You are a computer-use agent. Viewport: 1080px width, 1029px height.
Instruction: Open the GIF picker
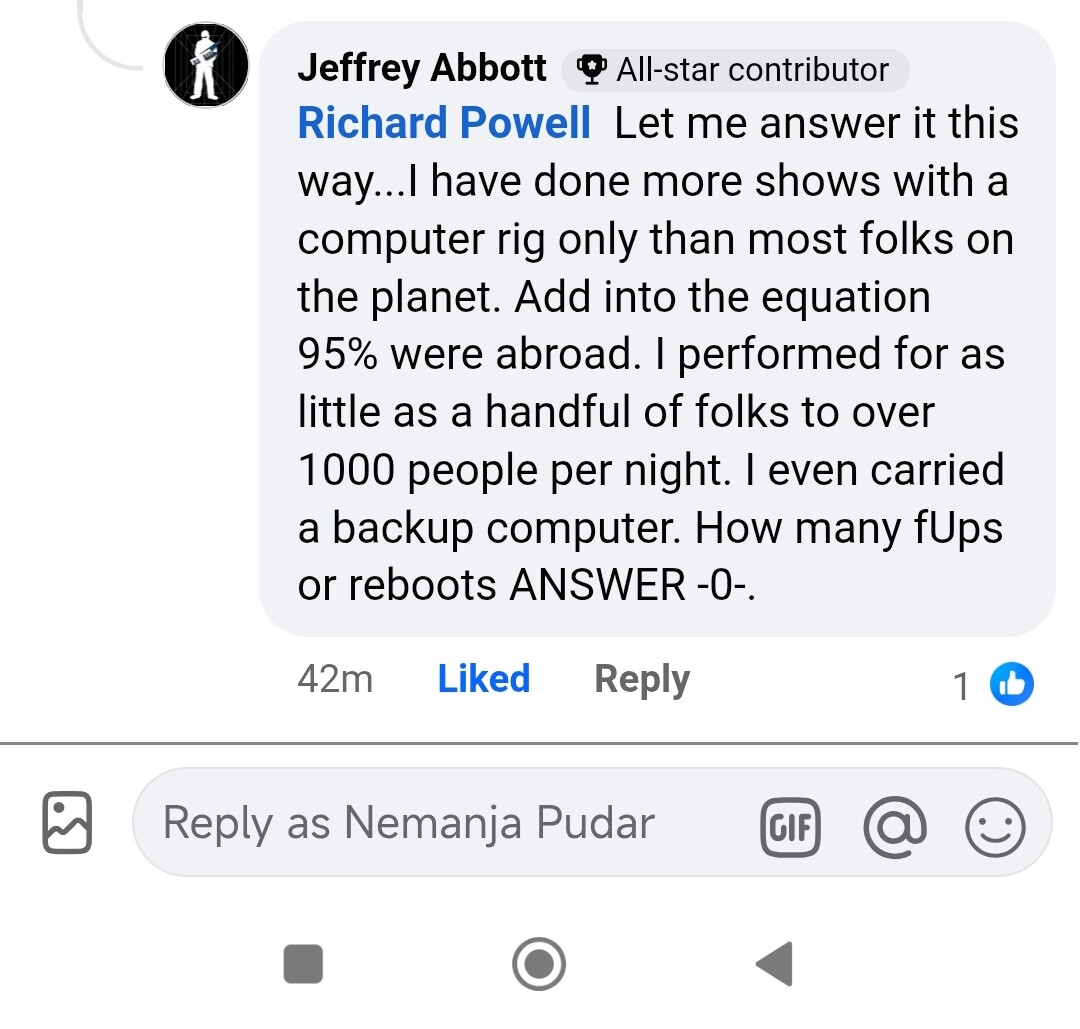(x=790, y=827)
